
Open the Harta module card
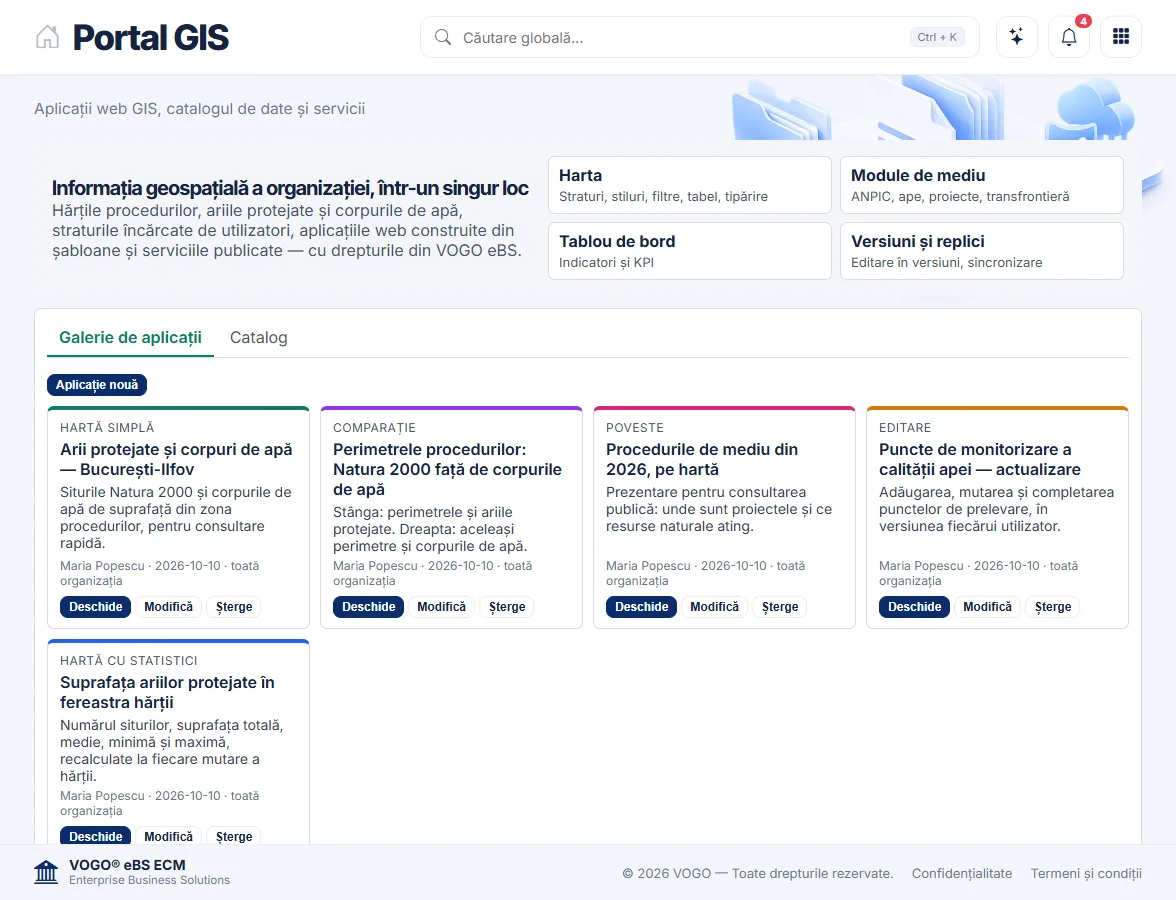(689, 185)
